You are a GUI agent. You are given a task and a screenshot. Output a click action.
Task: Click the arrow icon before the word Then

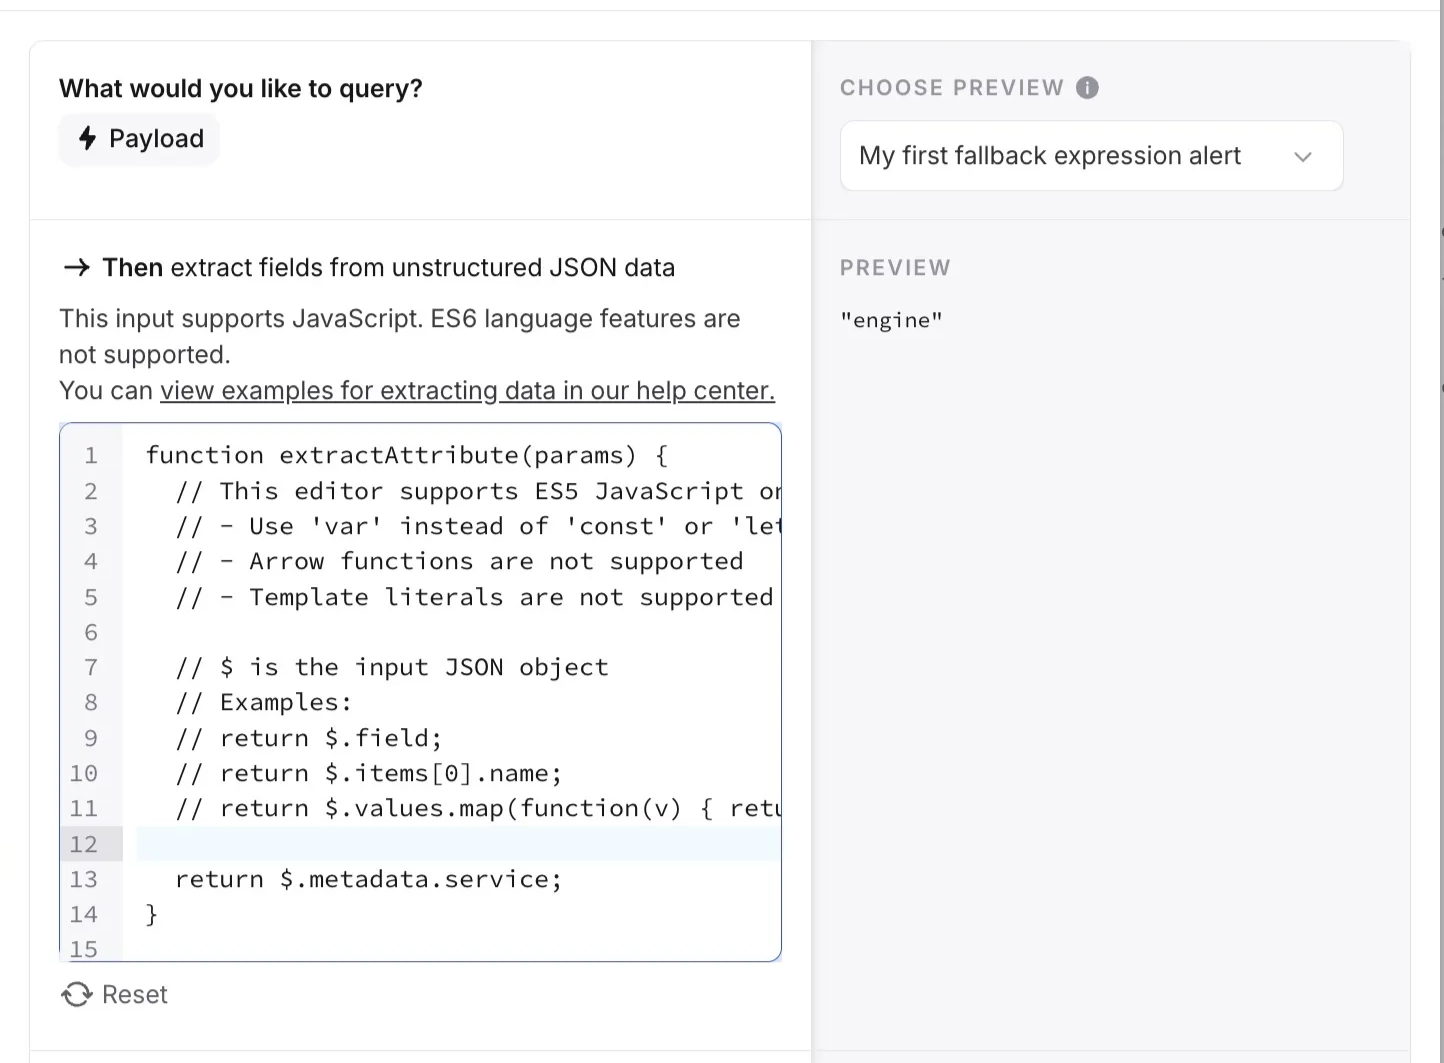[75, 267]
